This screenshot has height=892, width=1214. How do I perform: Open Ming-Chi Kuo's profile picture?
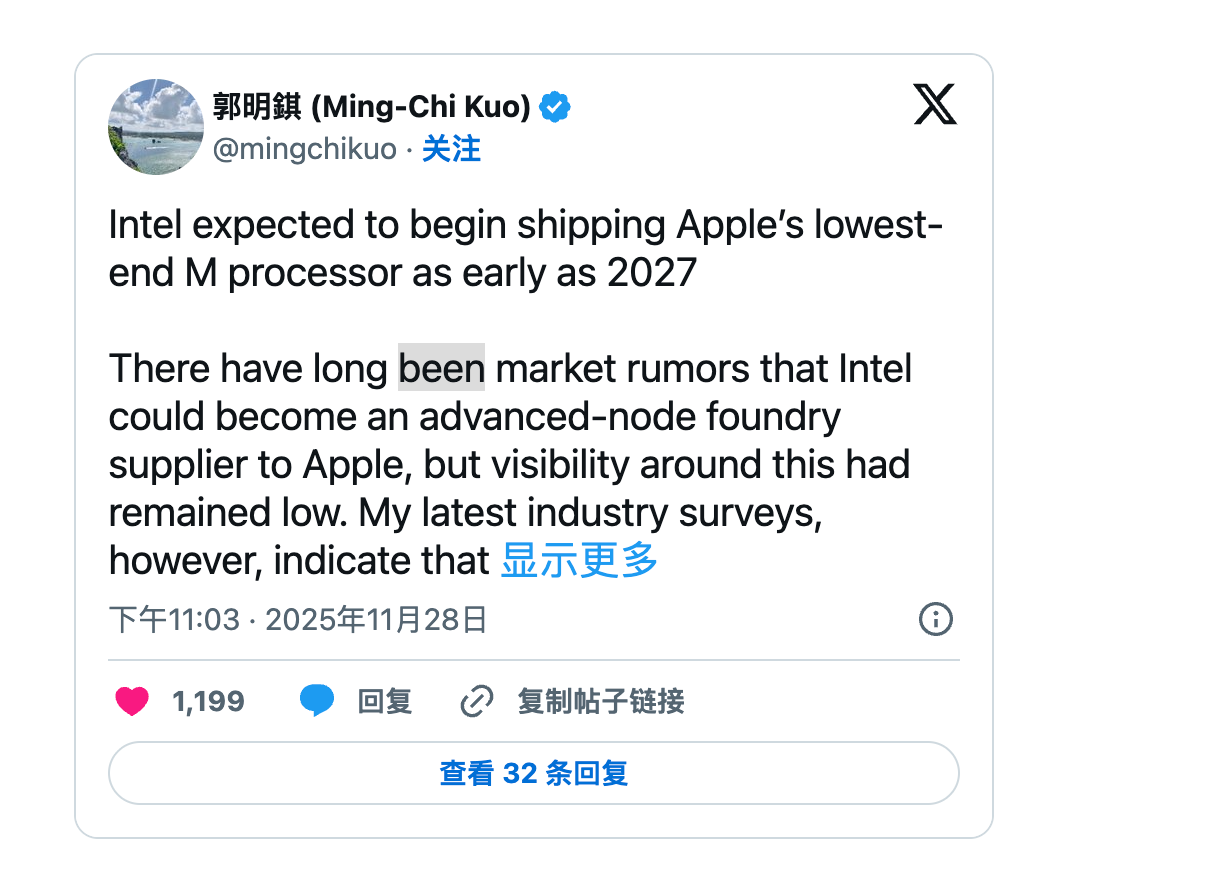pos(156,127)
